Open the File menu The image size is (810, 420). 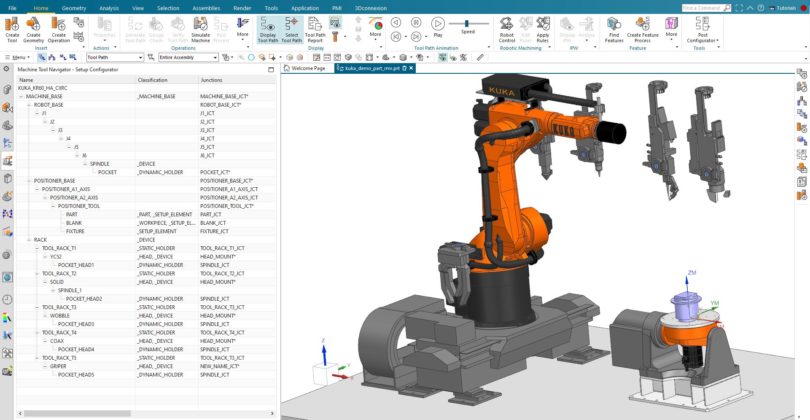point(12,8)
